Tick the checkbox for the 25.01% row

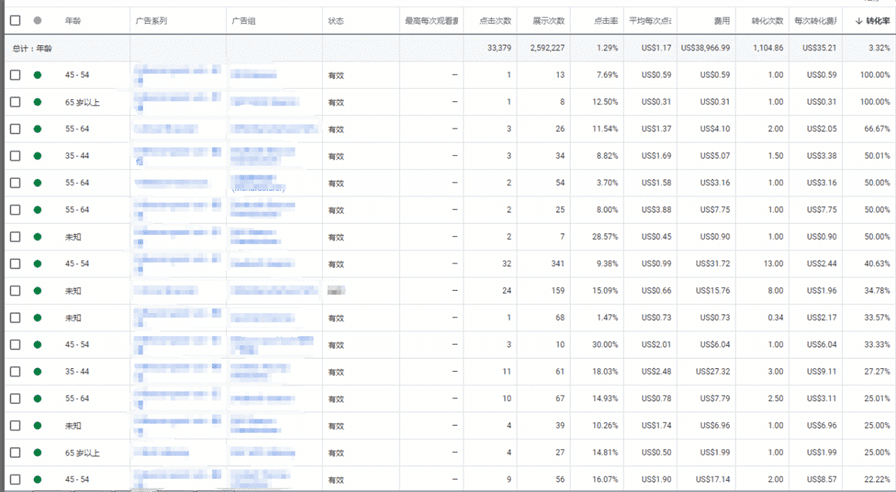click(15, 399)
